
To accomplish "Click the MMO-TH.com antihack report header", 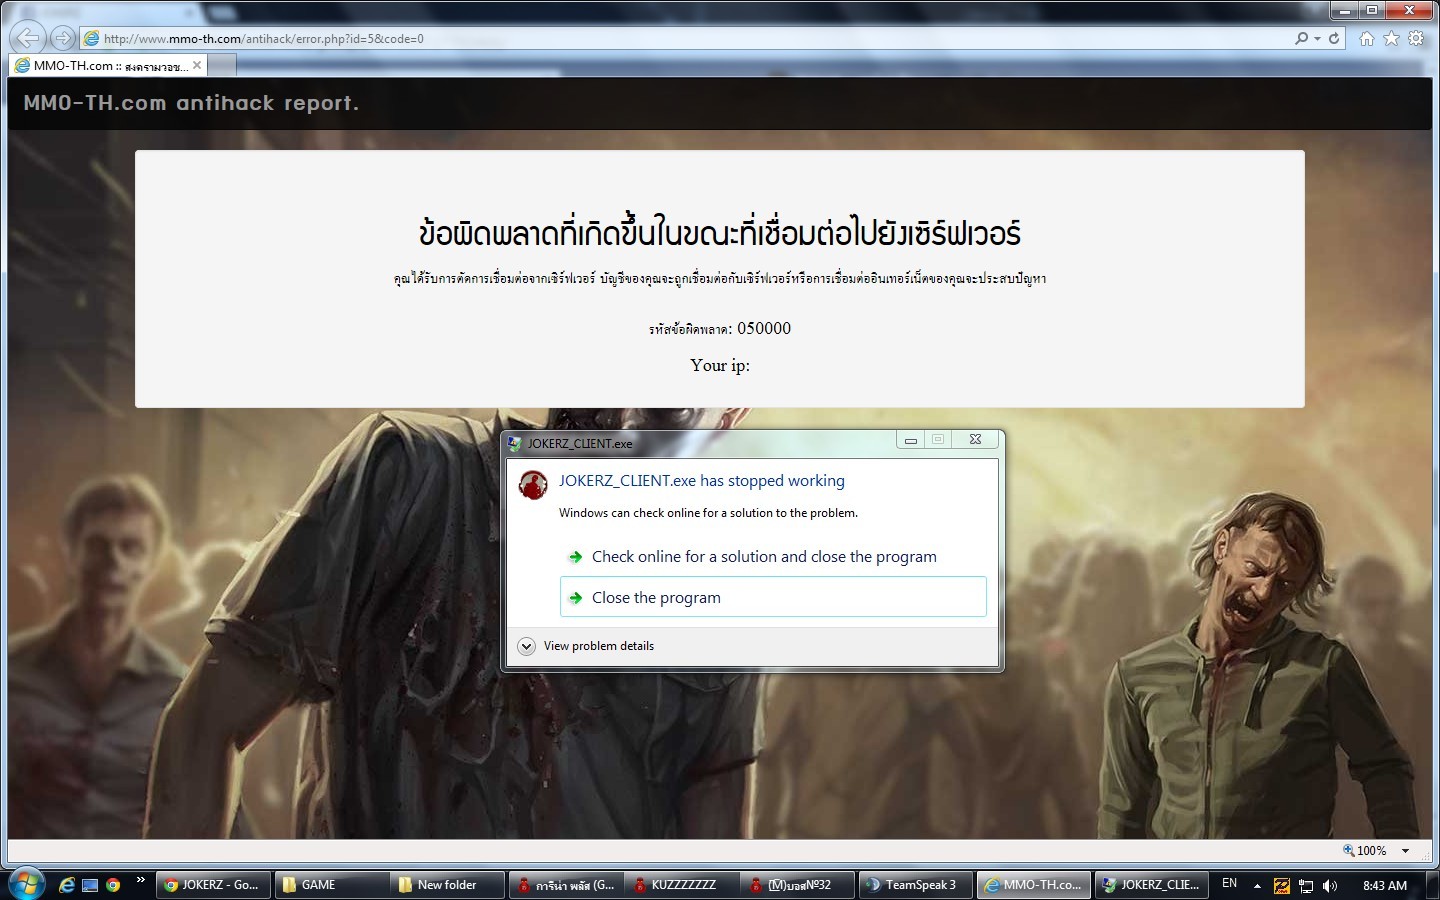I will click(x=191, y=103).
